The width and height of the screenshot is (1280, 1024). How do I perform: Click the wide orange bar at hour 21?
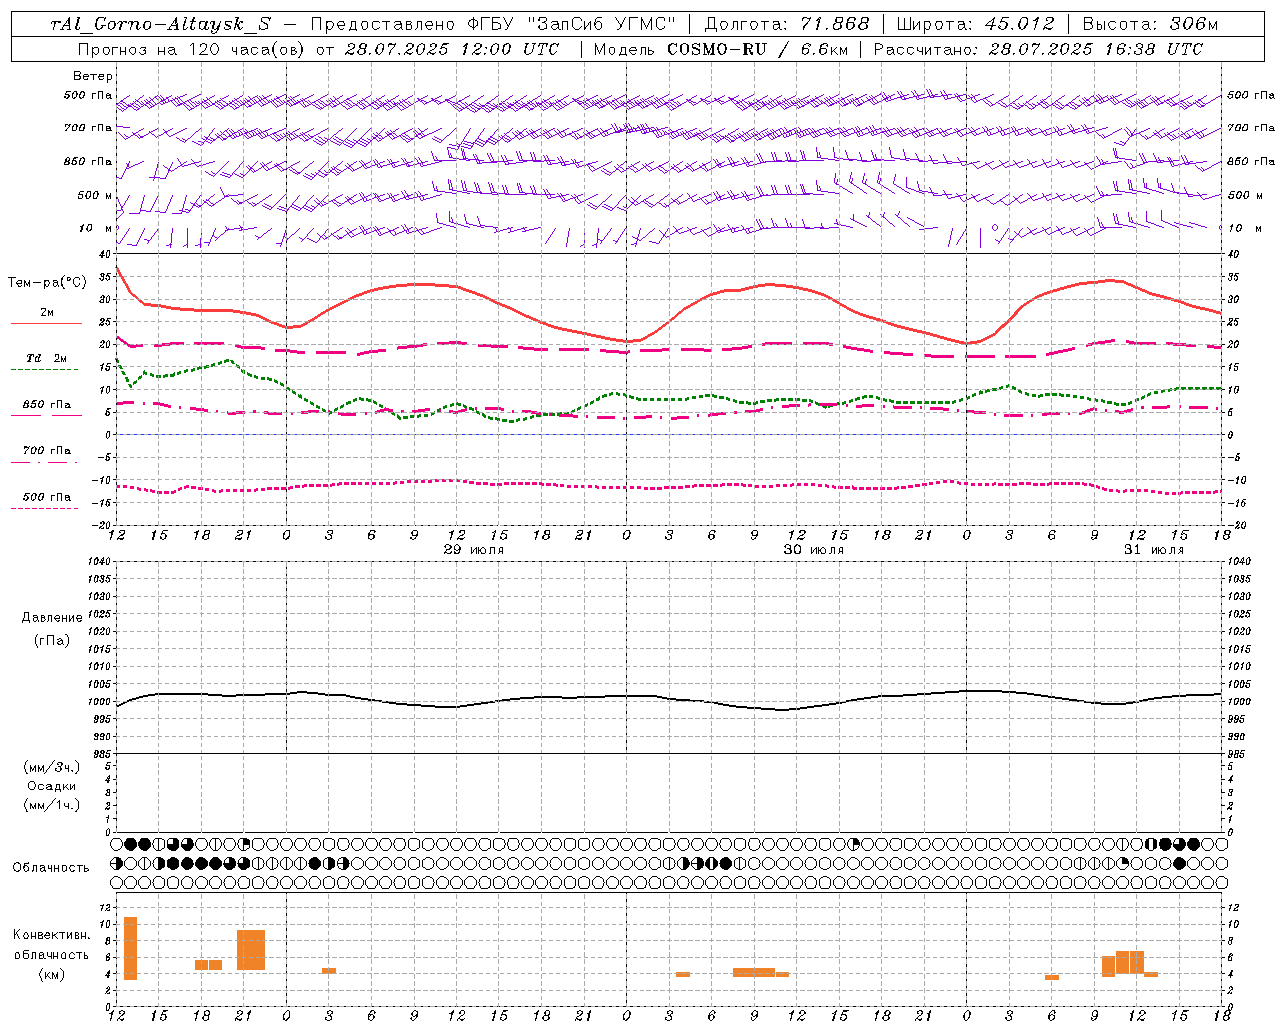coord(251,950)
